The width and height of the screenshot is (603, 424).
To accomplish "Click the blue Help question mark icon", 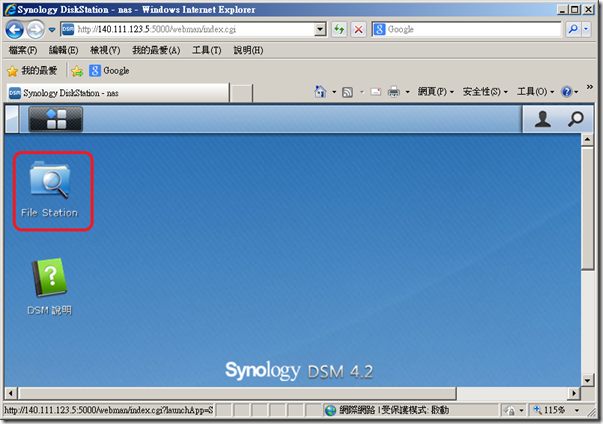I will tap(566, 92).
